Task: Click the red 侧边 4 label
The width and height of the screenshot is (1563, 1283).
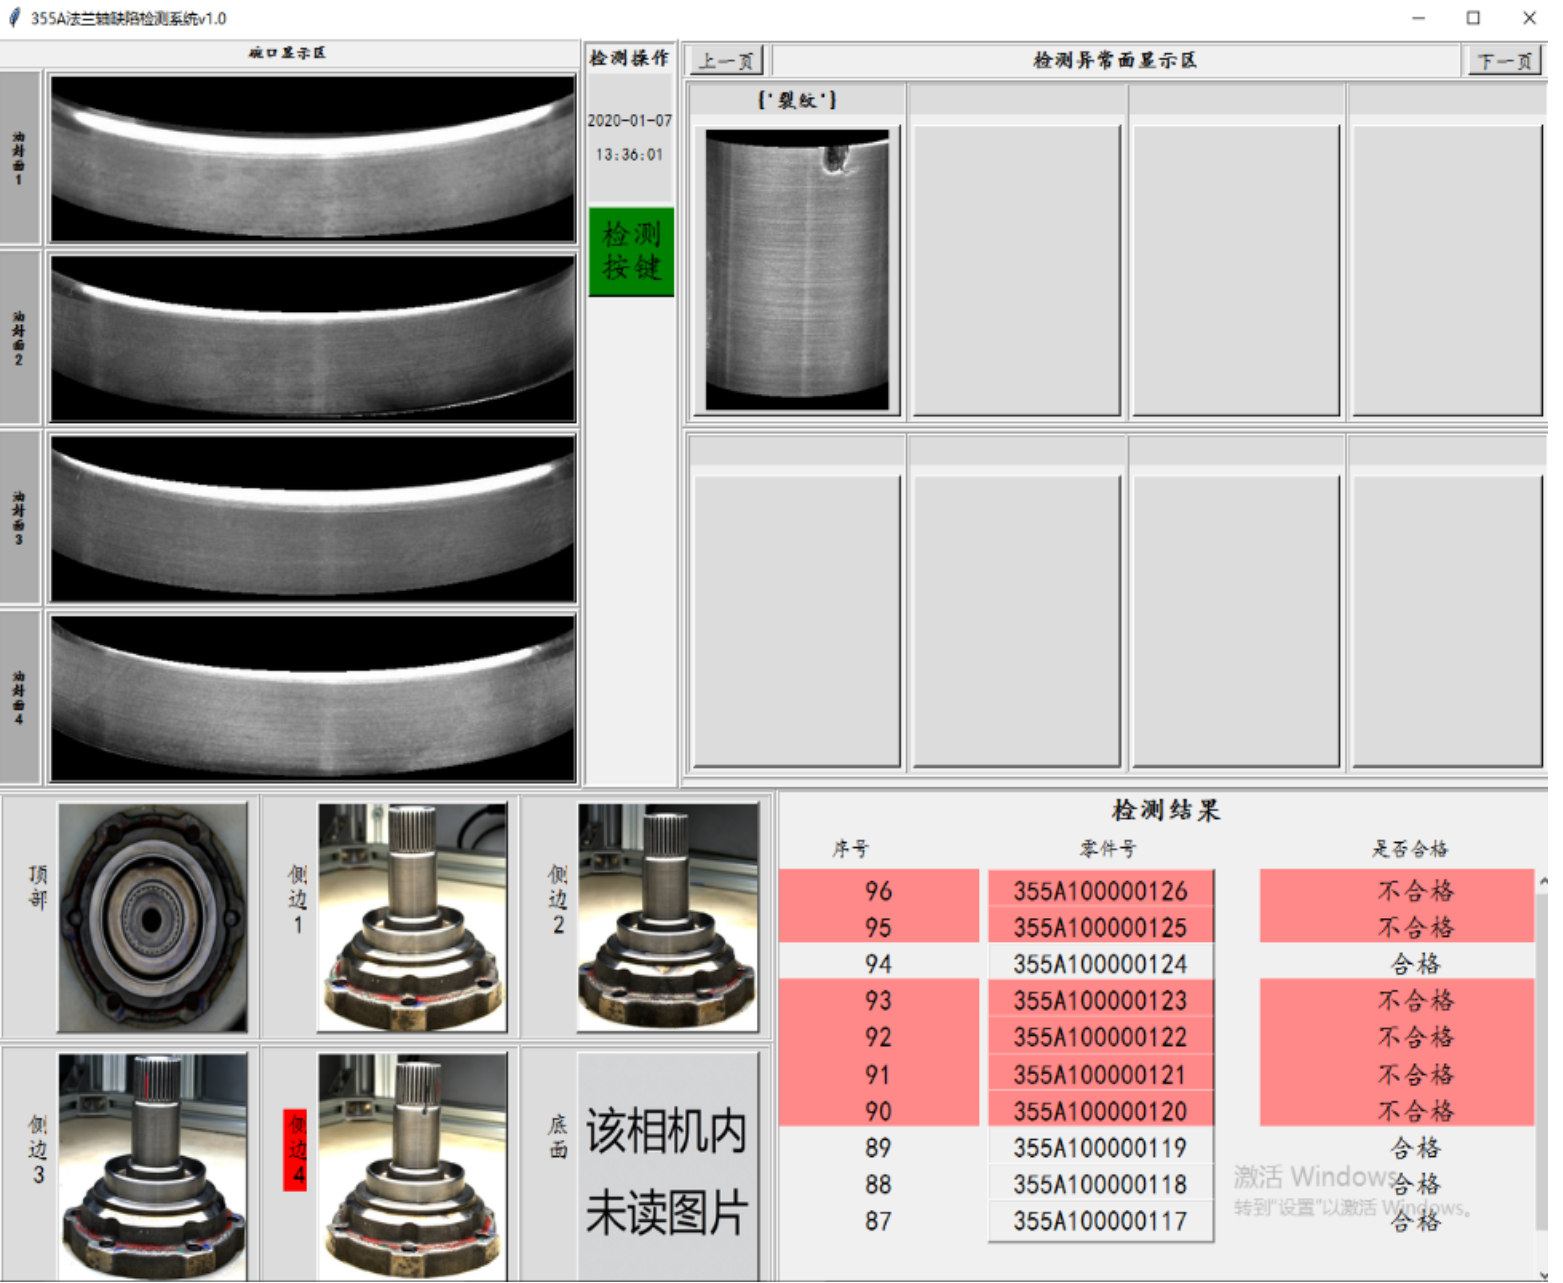Action: click(x=295, y=1149)
